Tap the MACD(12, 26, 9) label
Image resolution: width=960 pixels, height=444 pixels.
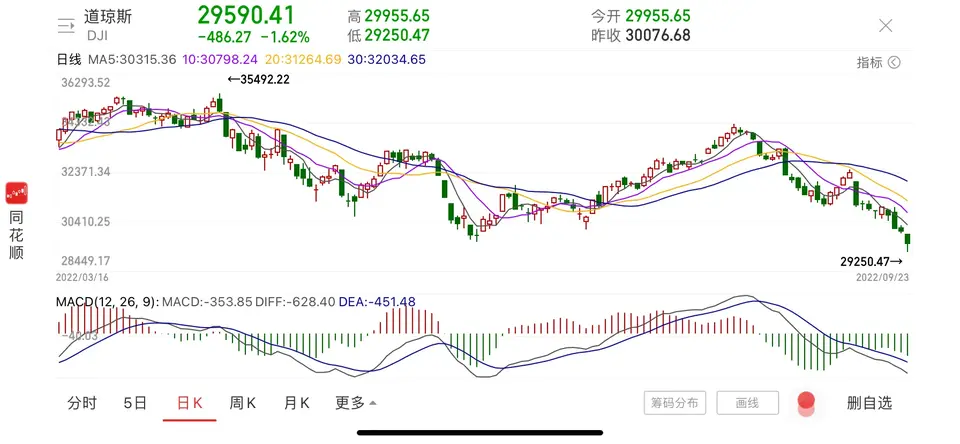point(107,302)
